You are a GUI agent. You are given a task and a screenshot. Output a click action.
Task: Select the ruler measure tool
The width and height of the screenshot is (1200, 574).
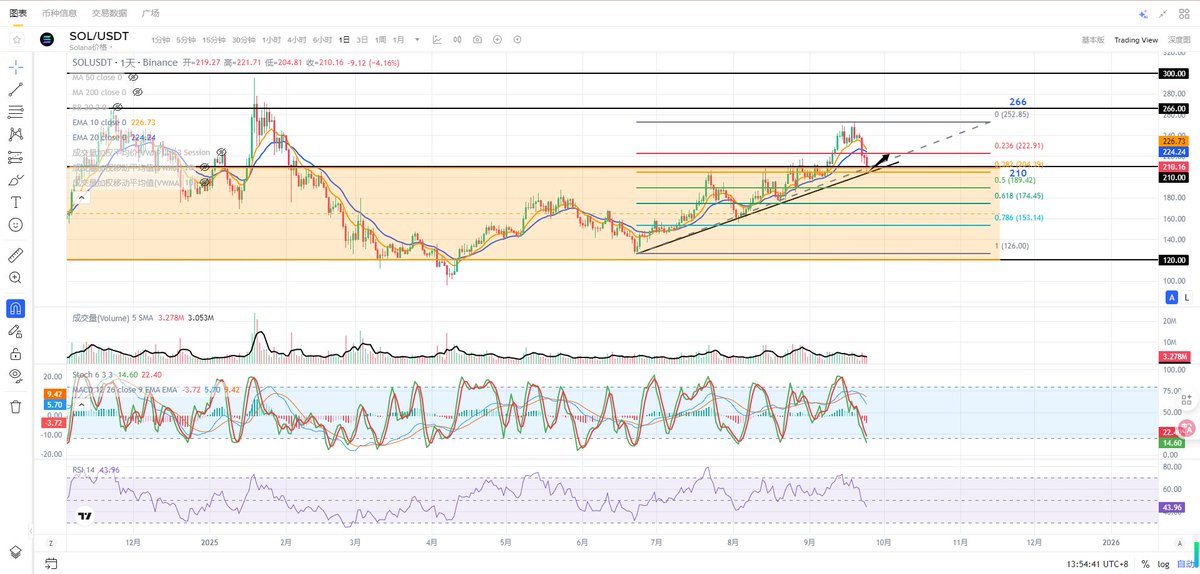tap(15, 255)
